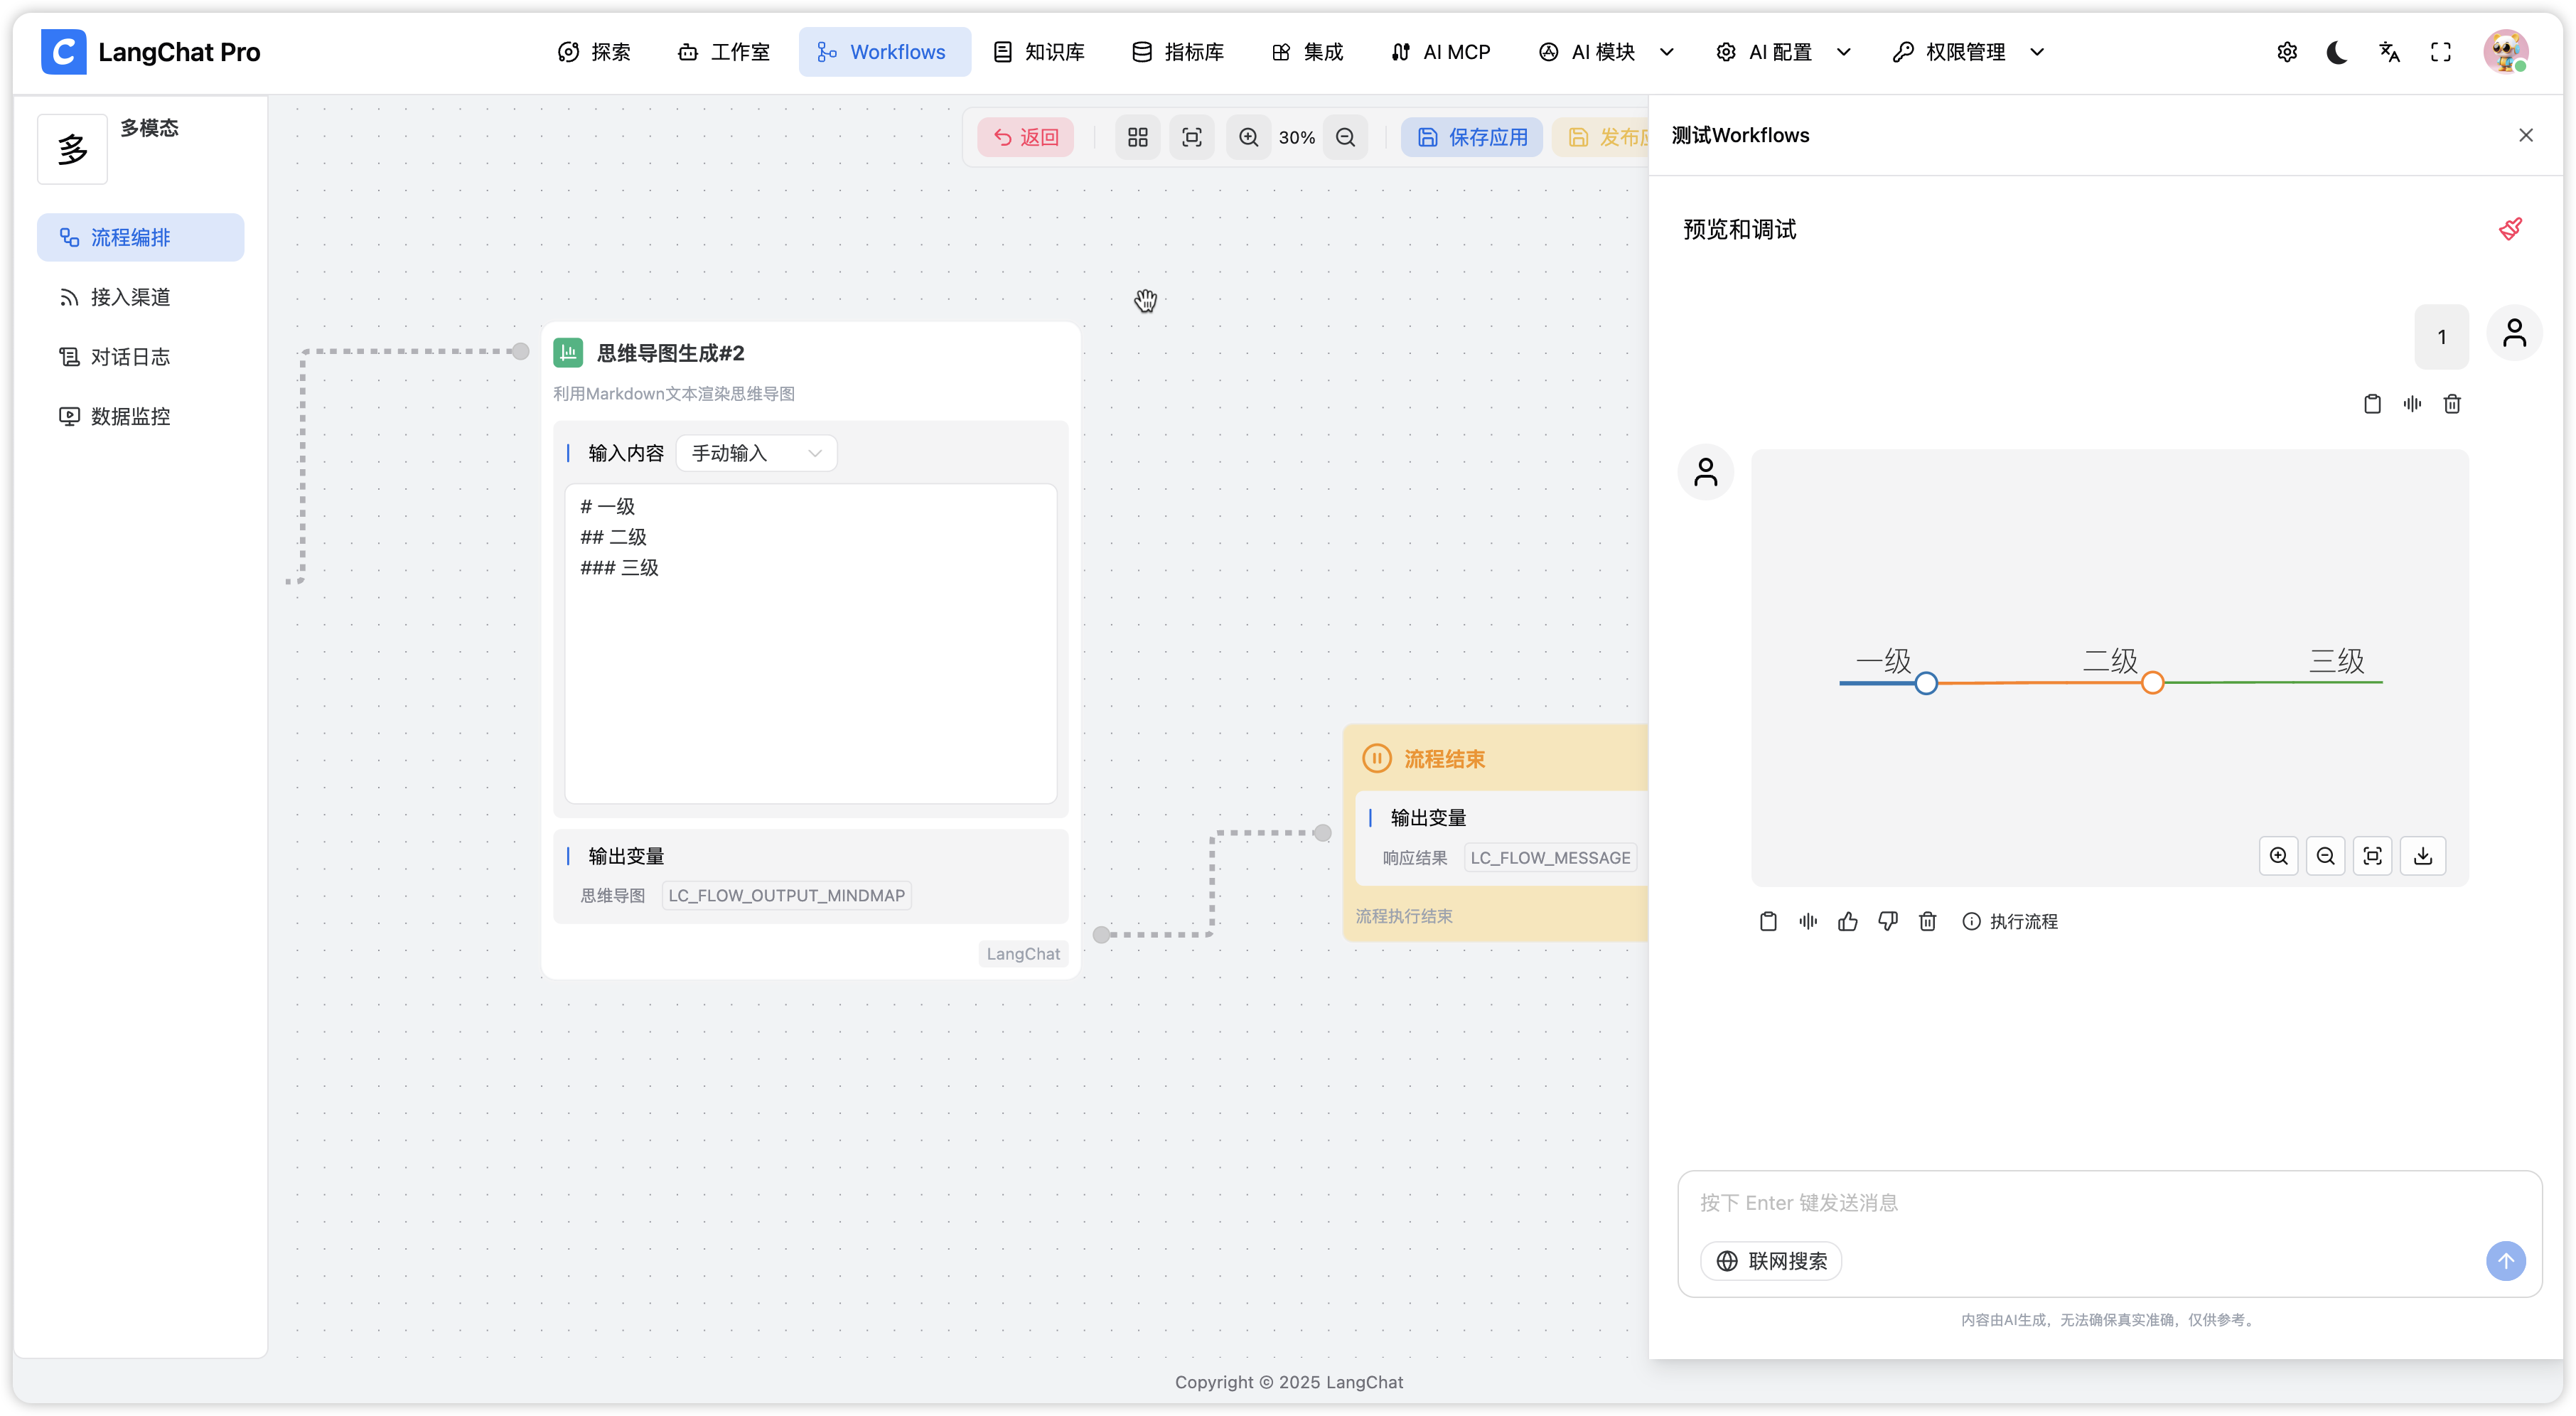Select 对话日志 in the sidebar
The height and width of the screenshot is (1416, 2576).
point(130,357)
